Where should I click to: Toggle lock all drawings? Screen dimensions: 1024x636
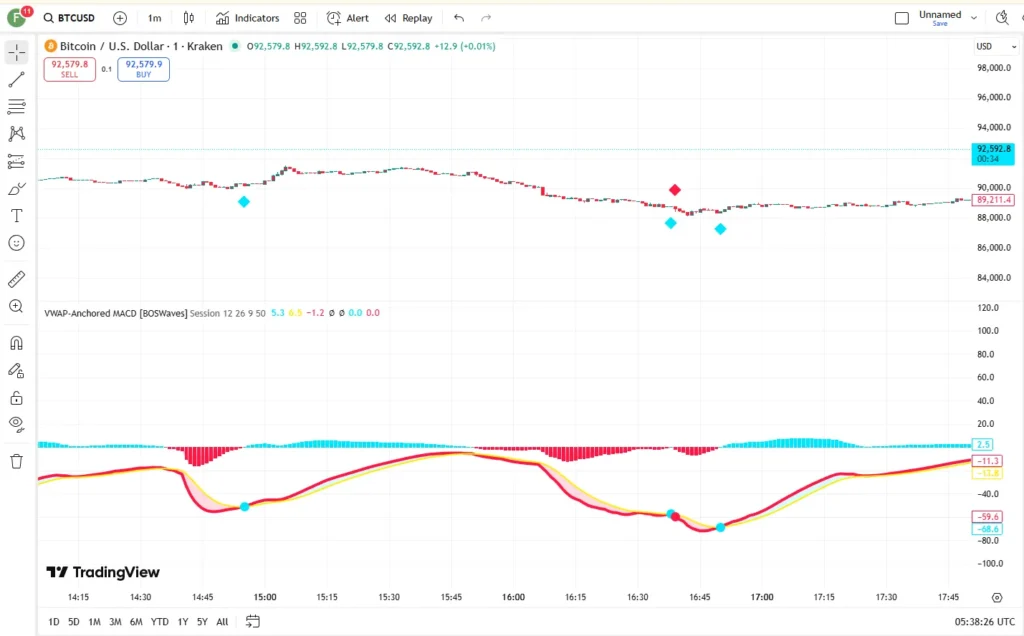16,397
